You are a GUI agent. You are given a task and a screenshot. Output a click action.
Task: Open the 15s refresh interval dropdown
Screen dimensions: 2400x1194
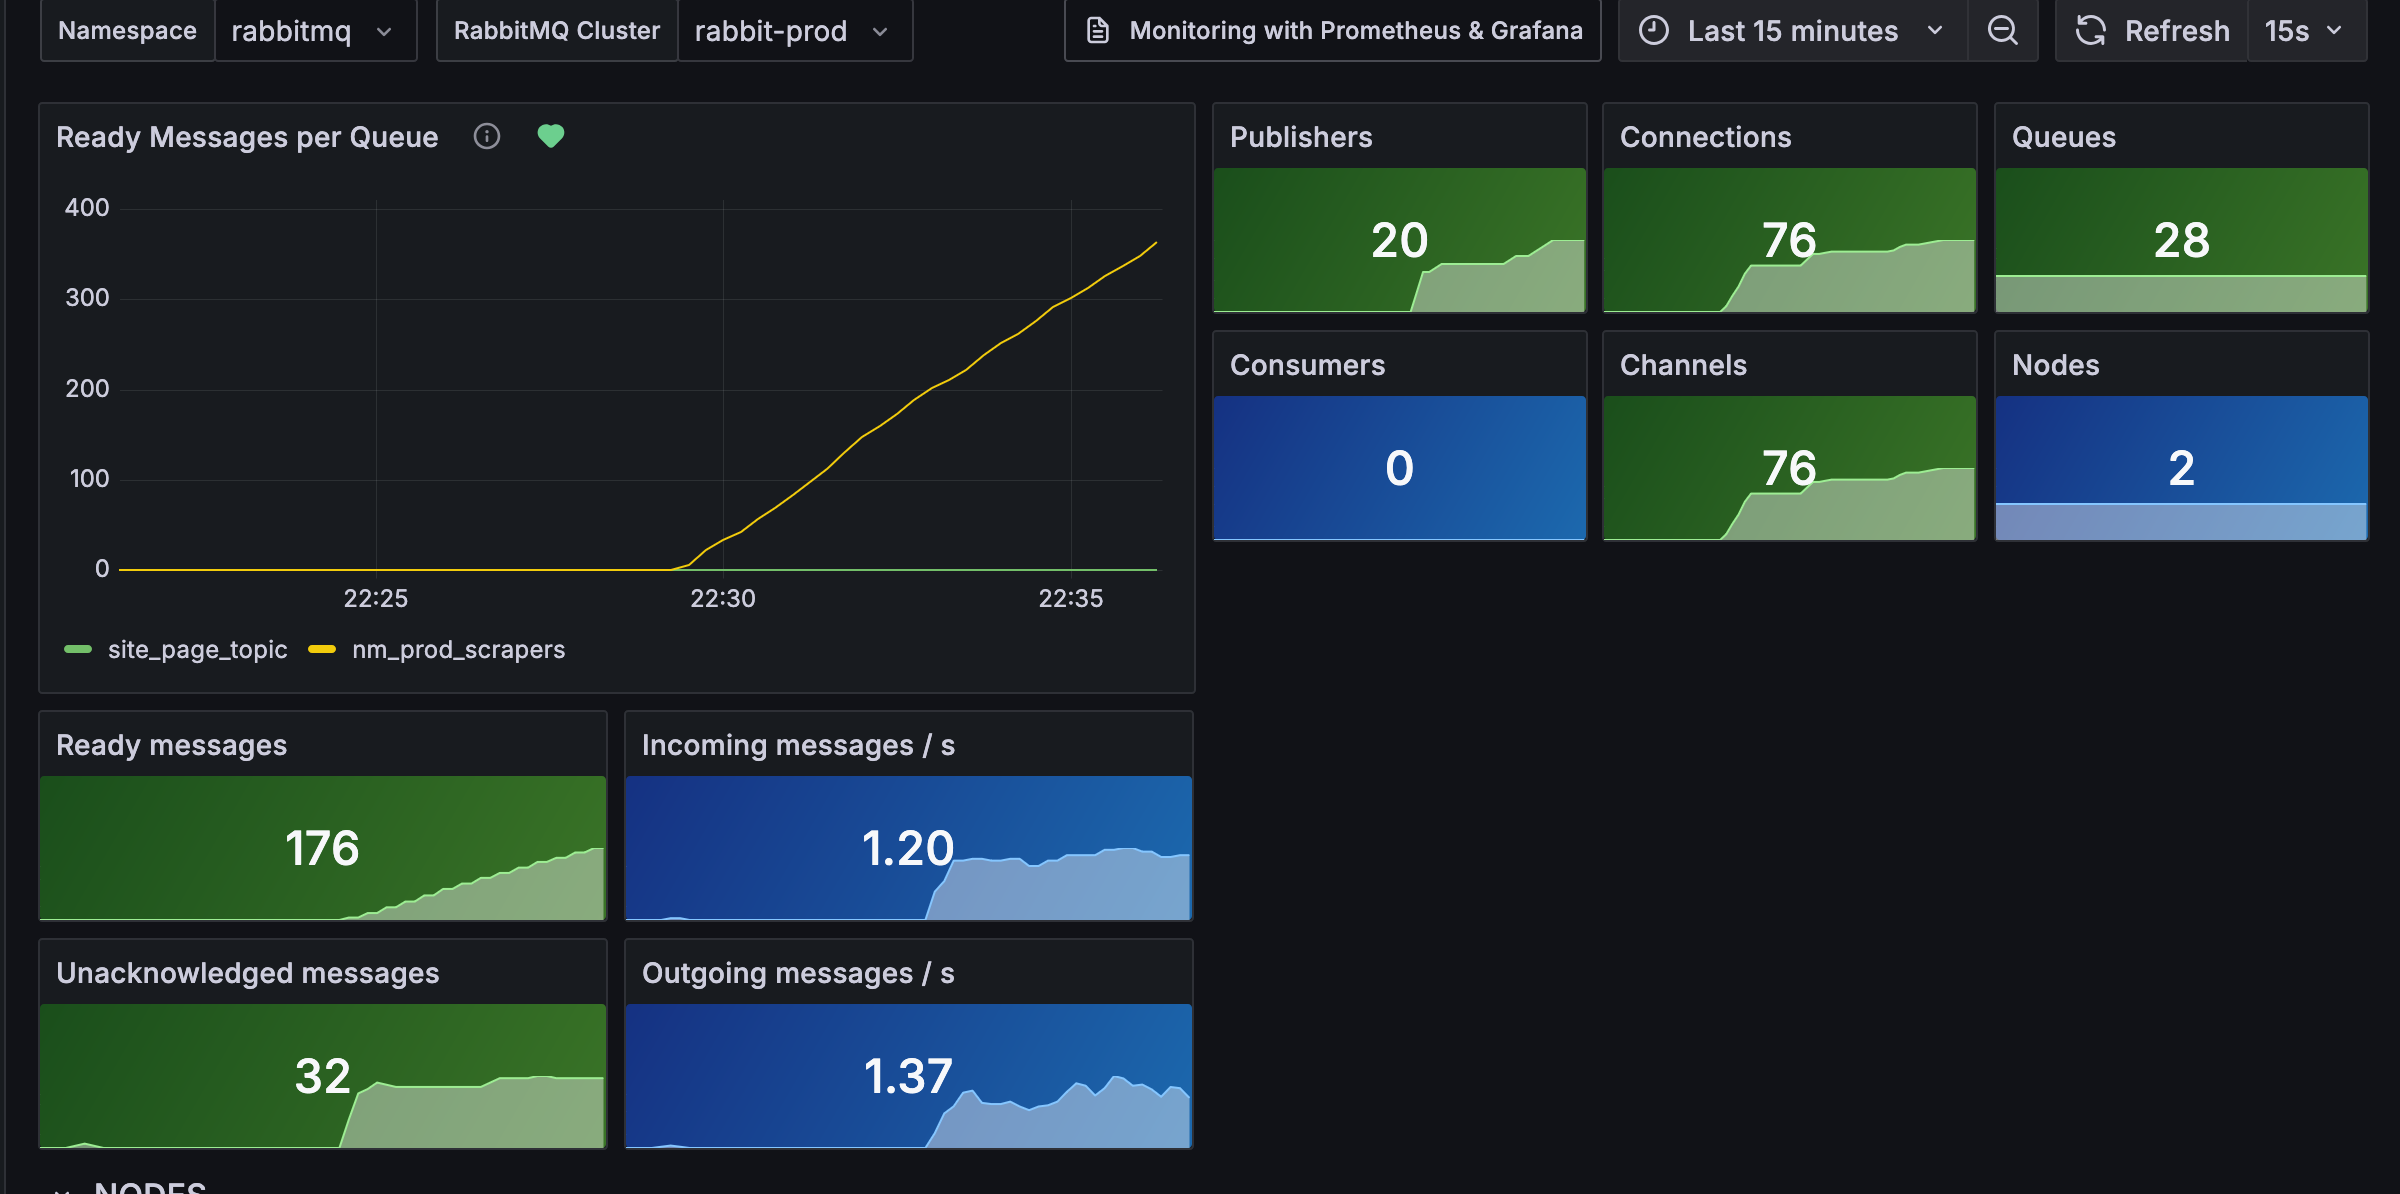coord(2306,31)
